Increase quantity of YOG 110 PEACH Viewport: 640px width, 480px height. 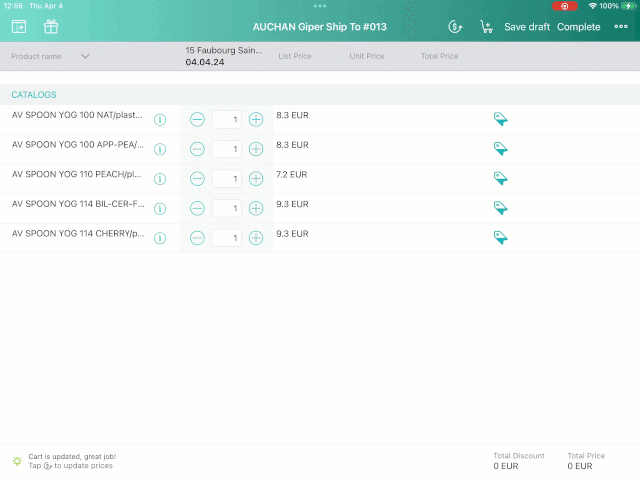(x=256, y=179)
